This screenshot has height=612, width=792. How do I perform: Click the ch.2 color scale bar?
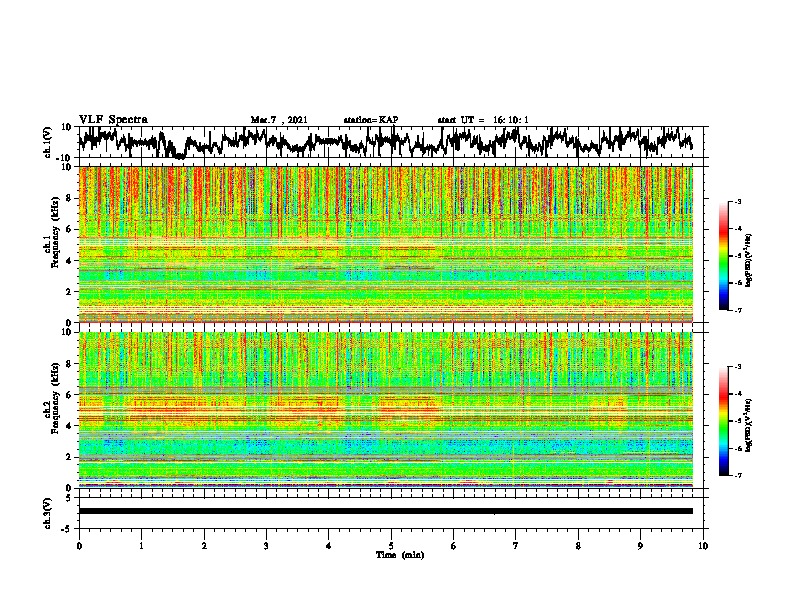click(x=723, y=421)
